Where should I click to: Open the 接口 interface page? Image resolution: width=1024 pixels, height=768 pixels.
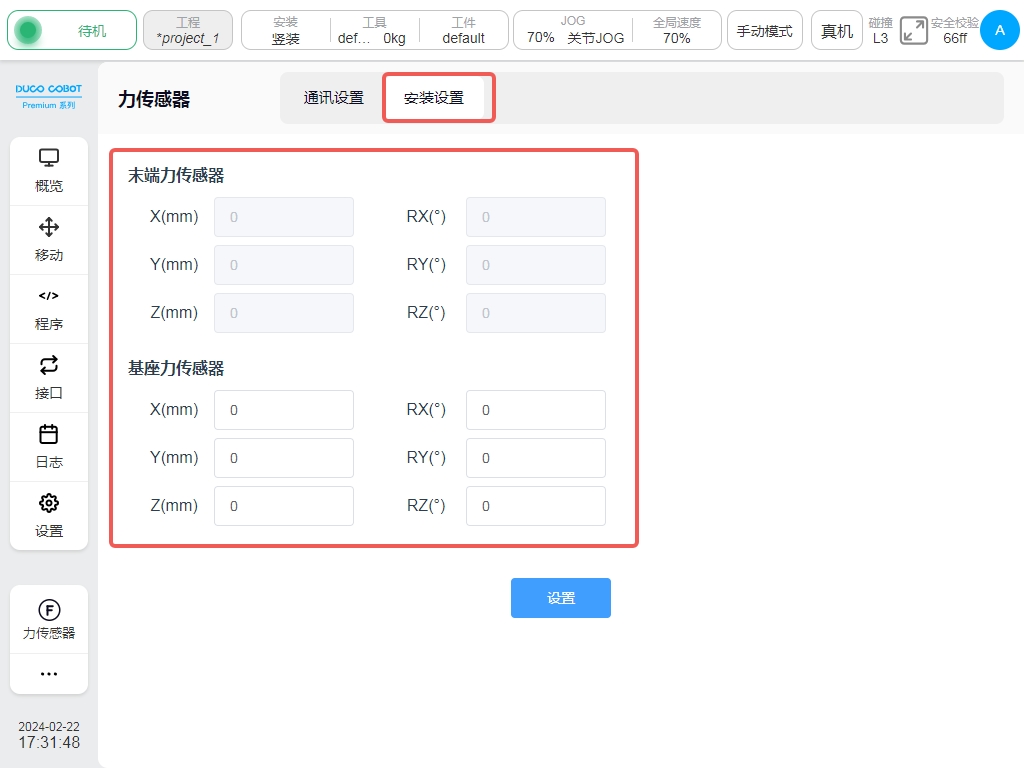[x=49, y=378]
